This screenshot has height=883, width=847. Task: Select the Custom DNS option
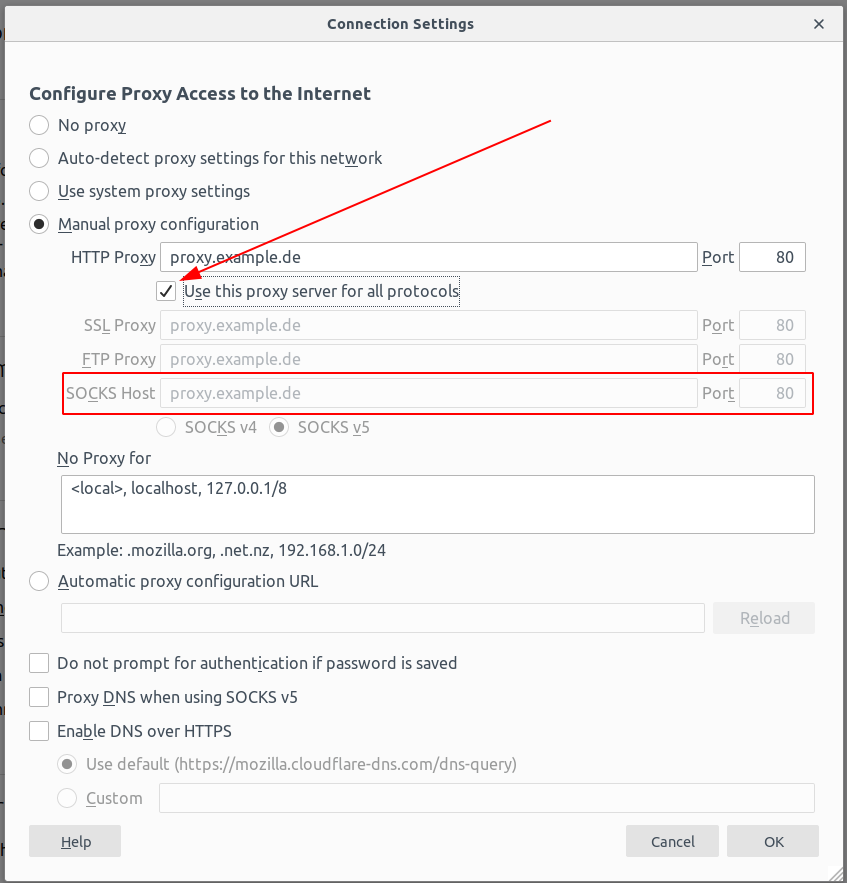pyautogui.click(x=66, y=798)
